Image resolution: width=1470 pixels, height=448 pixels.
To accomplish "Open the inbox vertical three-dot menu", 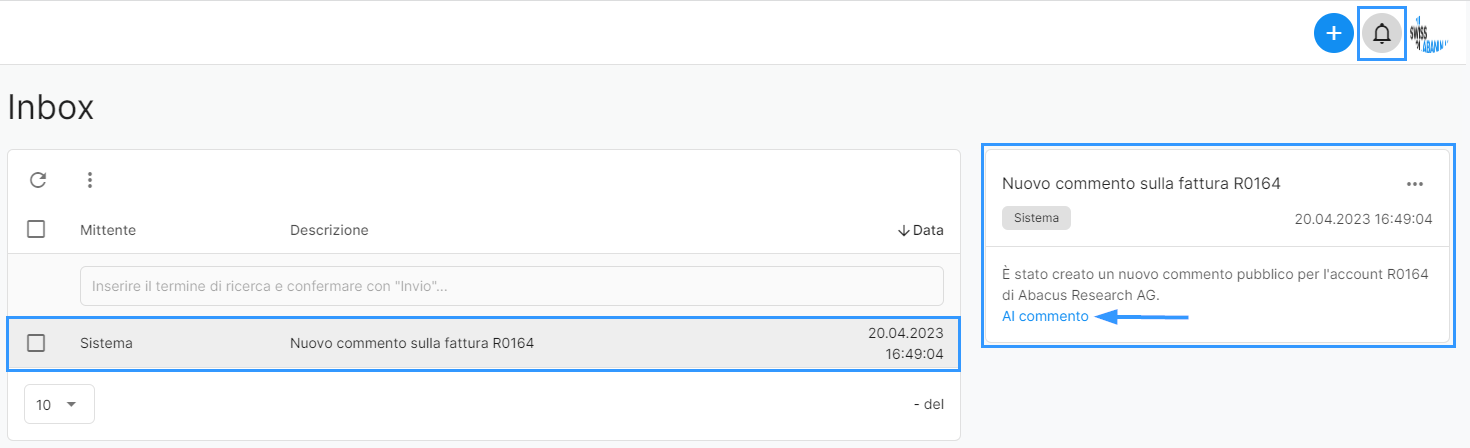I will point(90,180).
